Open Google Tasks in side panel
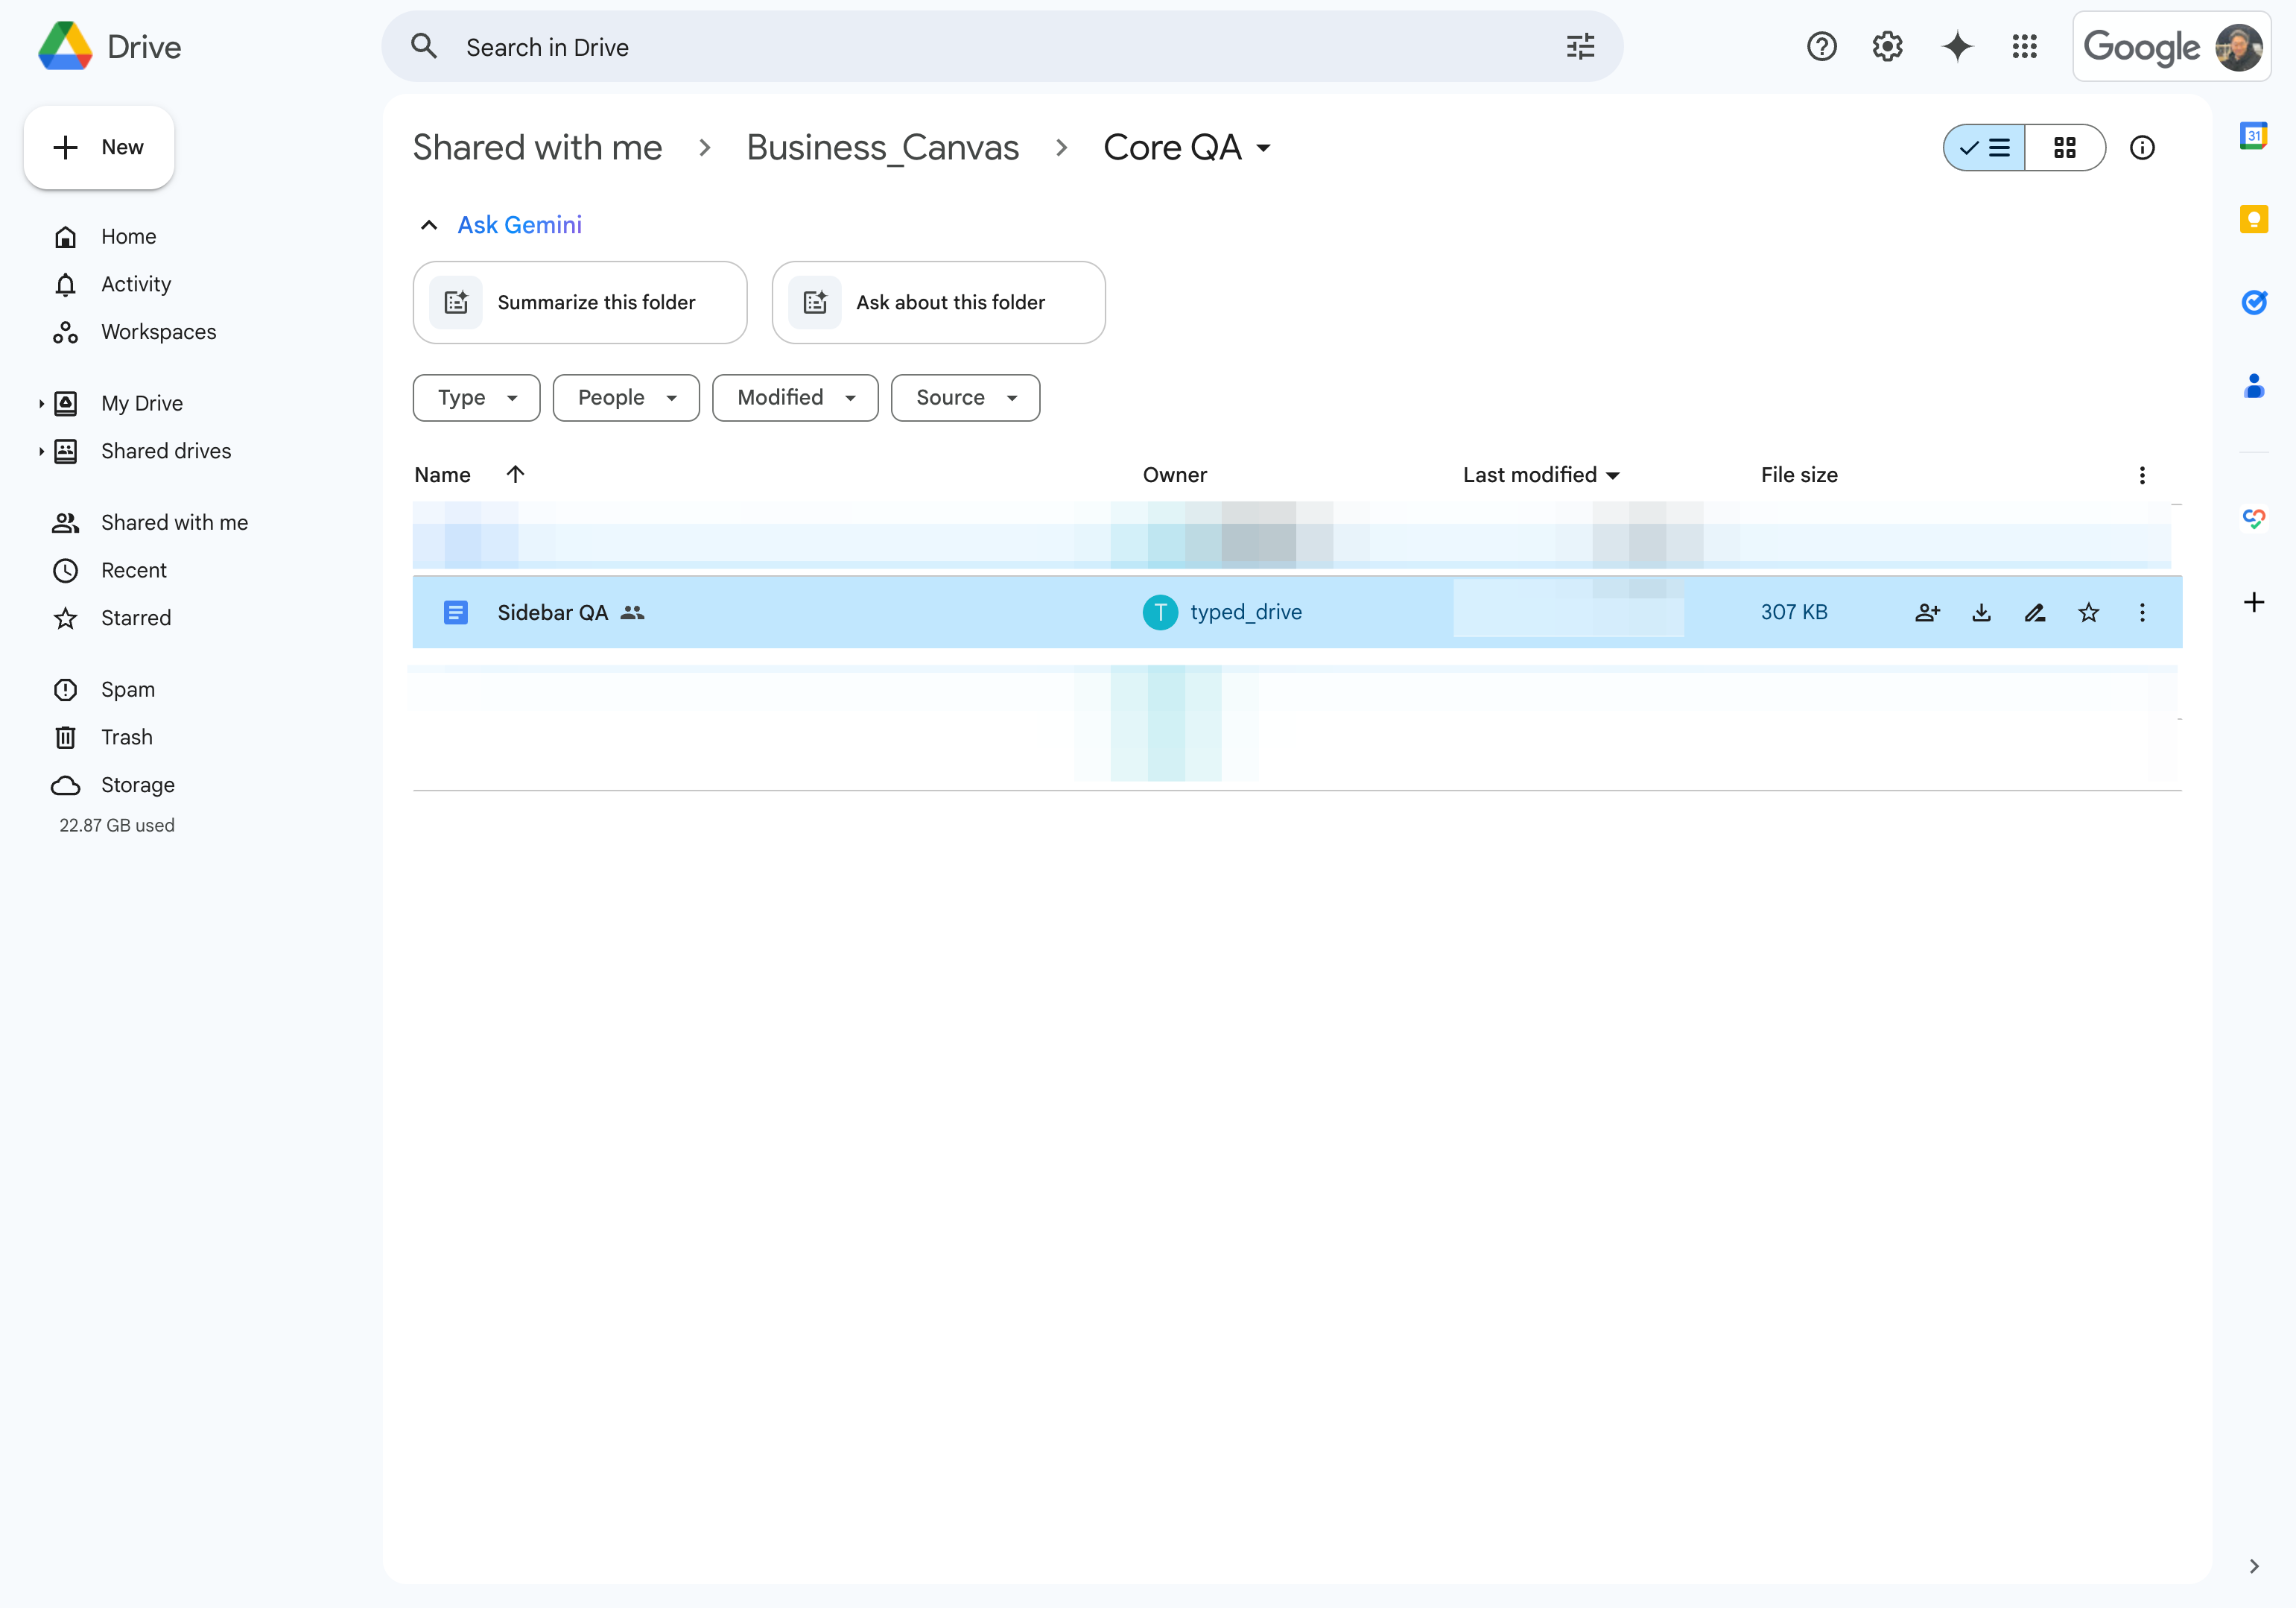The image size is (2296, 1608). [x=2253, y=302]
